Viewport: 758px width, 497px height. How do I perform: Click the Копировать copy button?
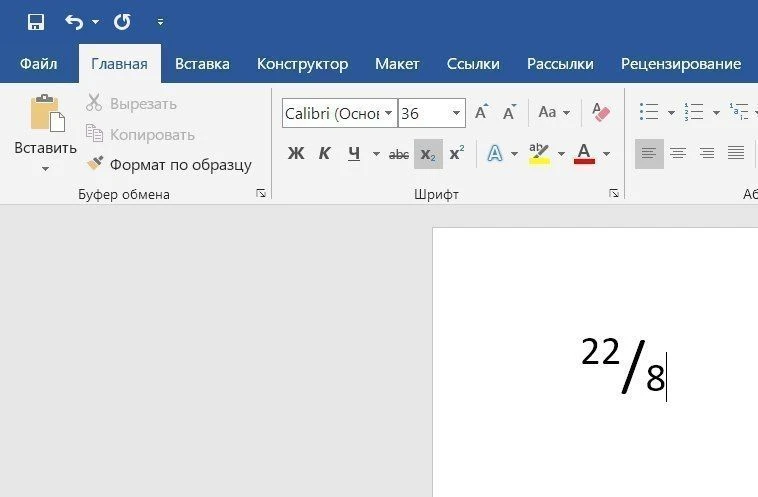pos(140,134)
